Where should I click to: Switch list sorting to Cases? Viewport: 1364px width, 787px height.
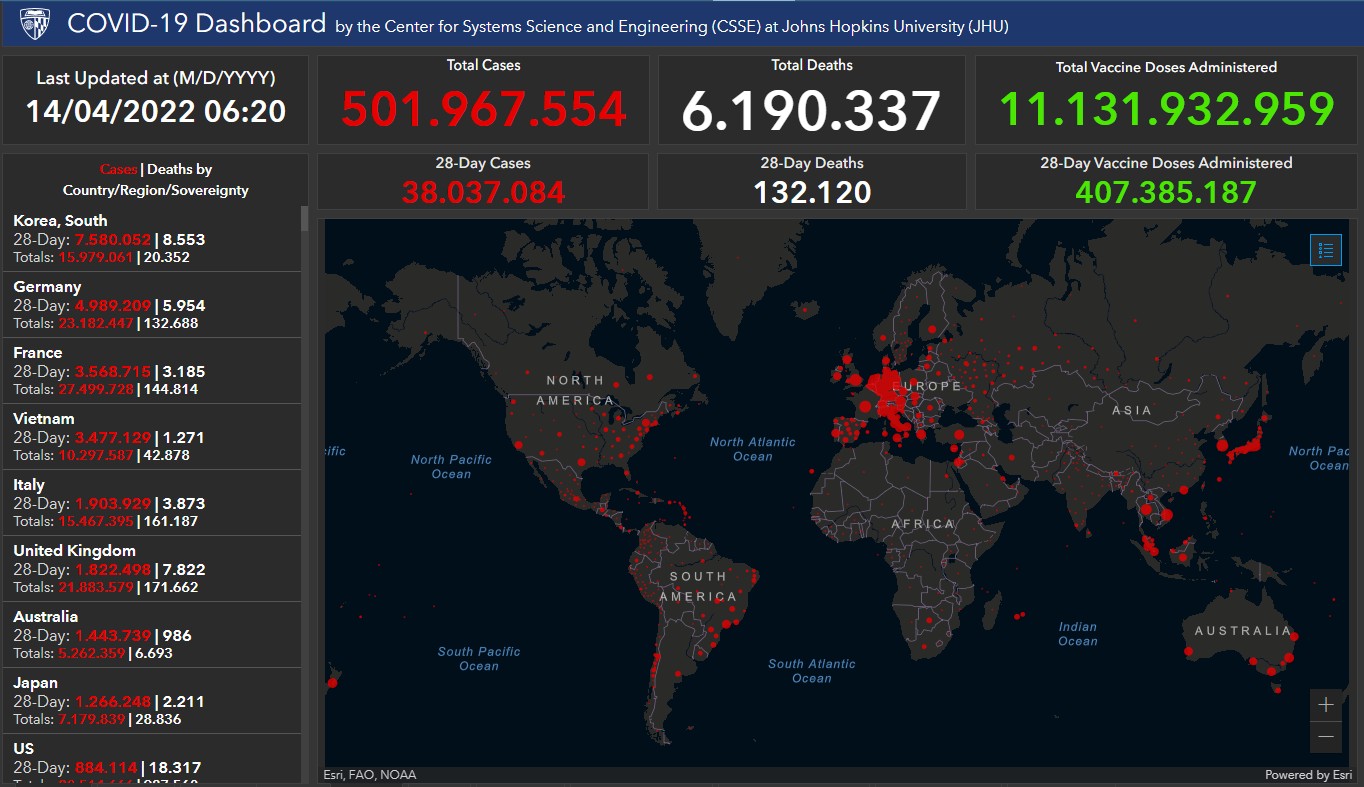click(x=118, y=170)
